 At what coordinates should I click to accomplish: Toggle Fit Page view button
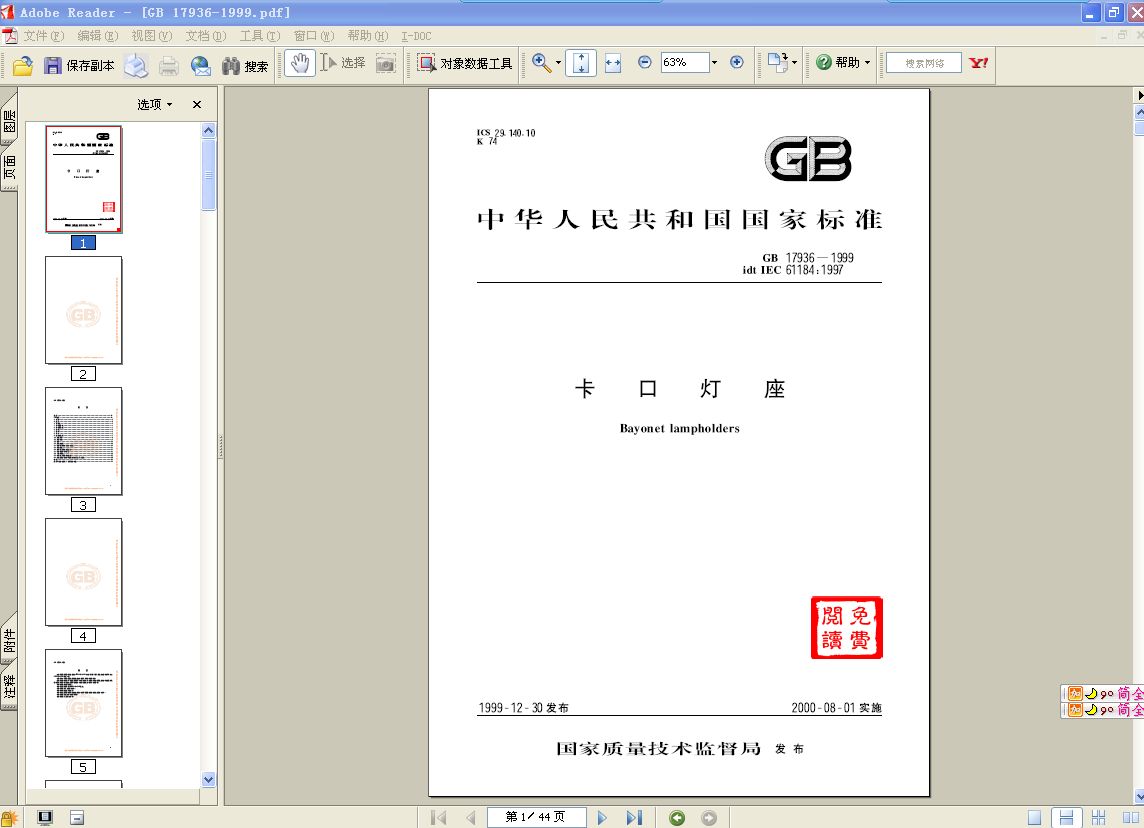tap(581, 63)
